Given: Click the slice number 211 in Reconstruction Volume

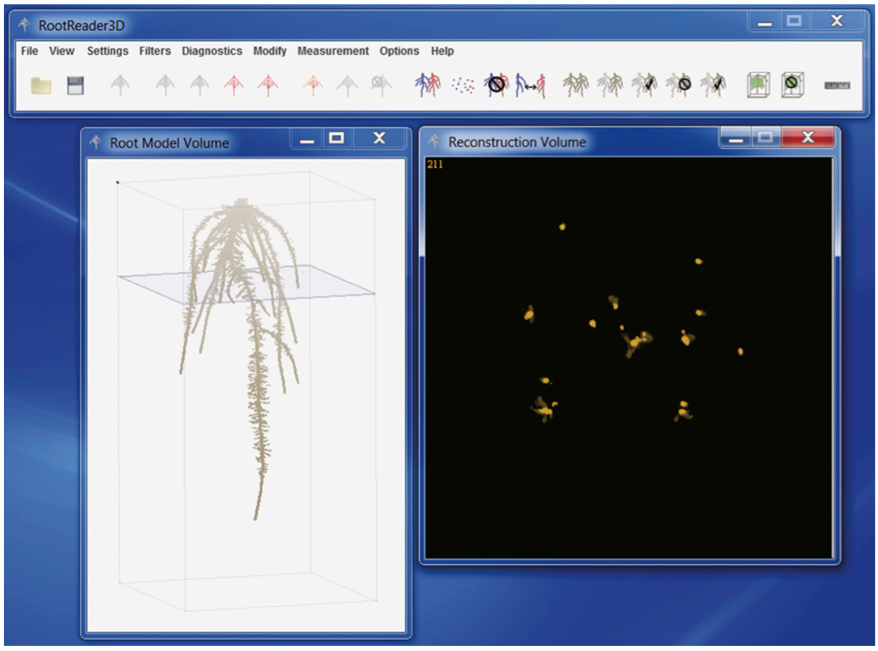Looking at the screenshot, I should pos(435,165).
